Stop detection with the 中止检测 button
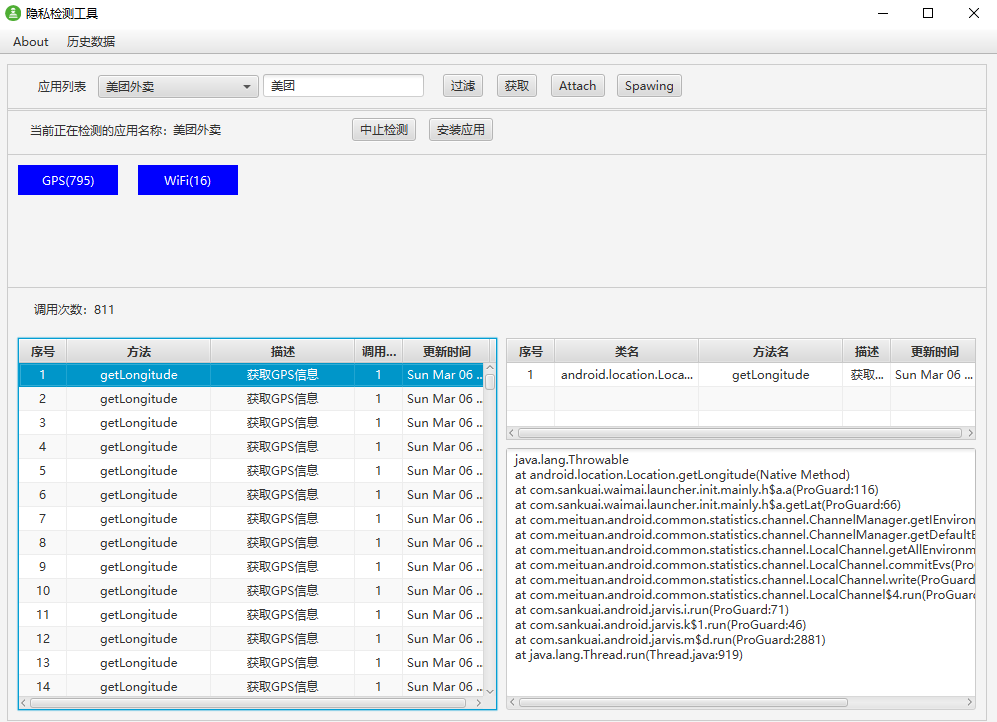This screenshot has height=722, width=997. pos(384,130)
